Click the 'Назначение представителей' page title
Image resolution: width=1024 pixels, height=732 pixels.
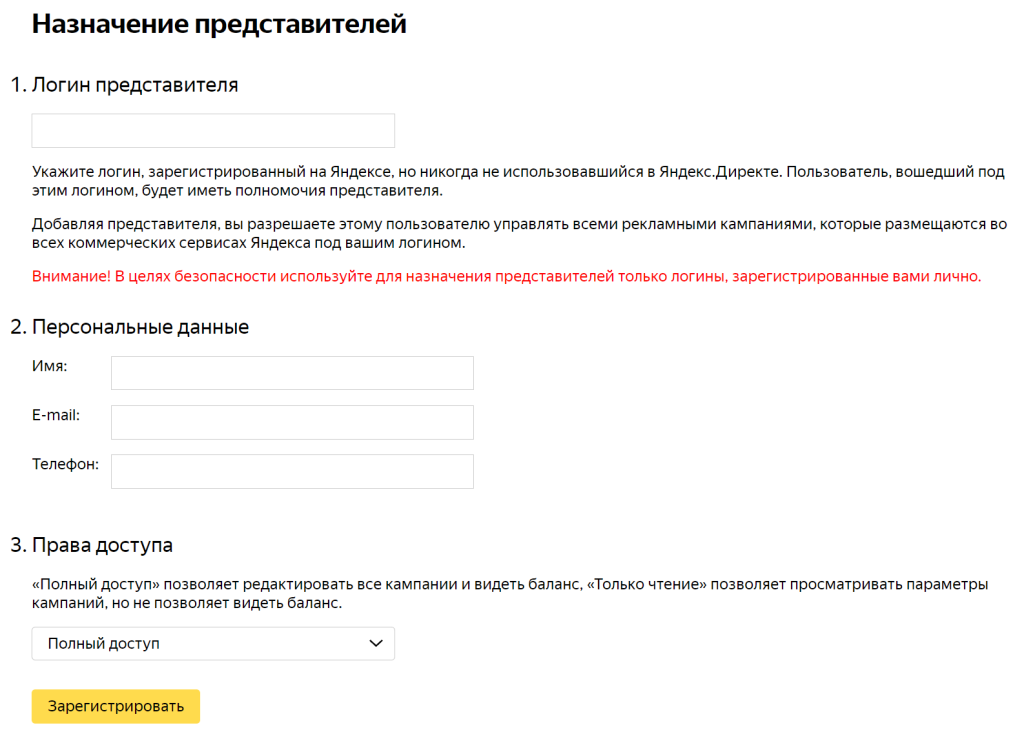click(x=219, y=24)
